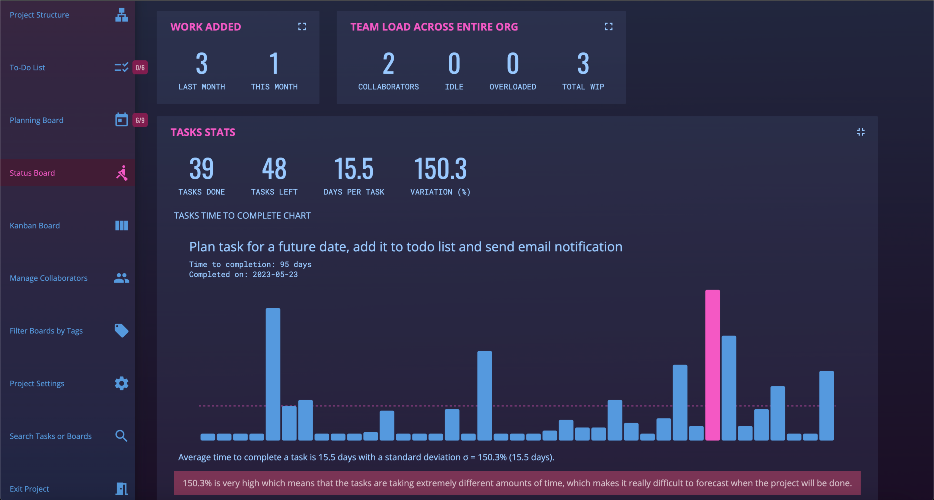Go to Manage Collaborators menu item

coord(48,278)
